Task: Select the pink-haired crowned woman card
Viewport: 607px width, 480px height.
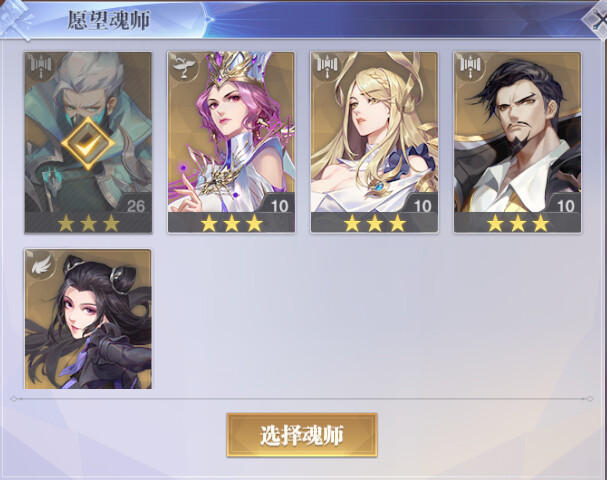Action: pos(231,142)
